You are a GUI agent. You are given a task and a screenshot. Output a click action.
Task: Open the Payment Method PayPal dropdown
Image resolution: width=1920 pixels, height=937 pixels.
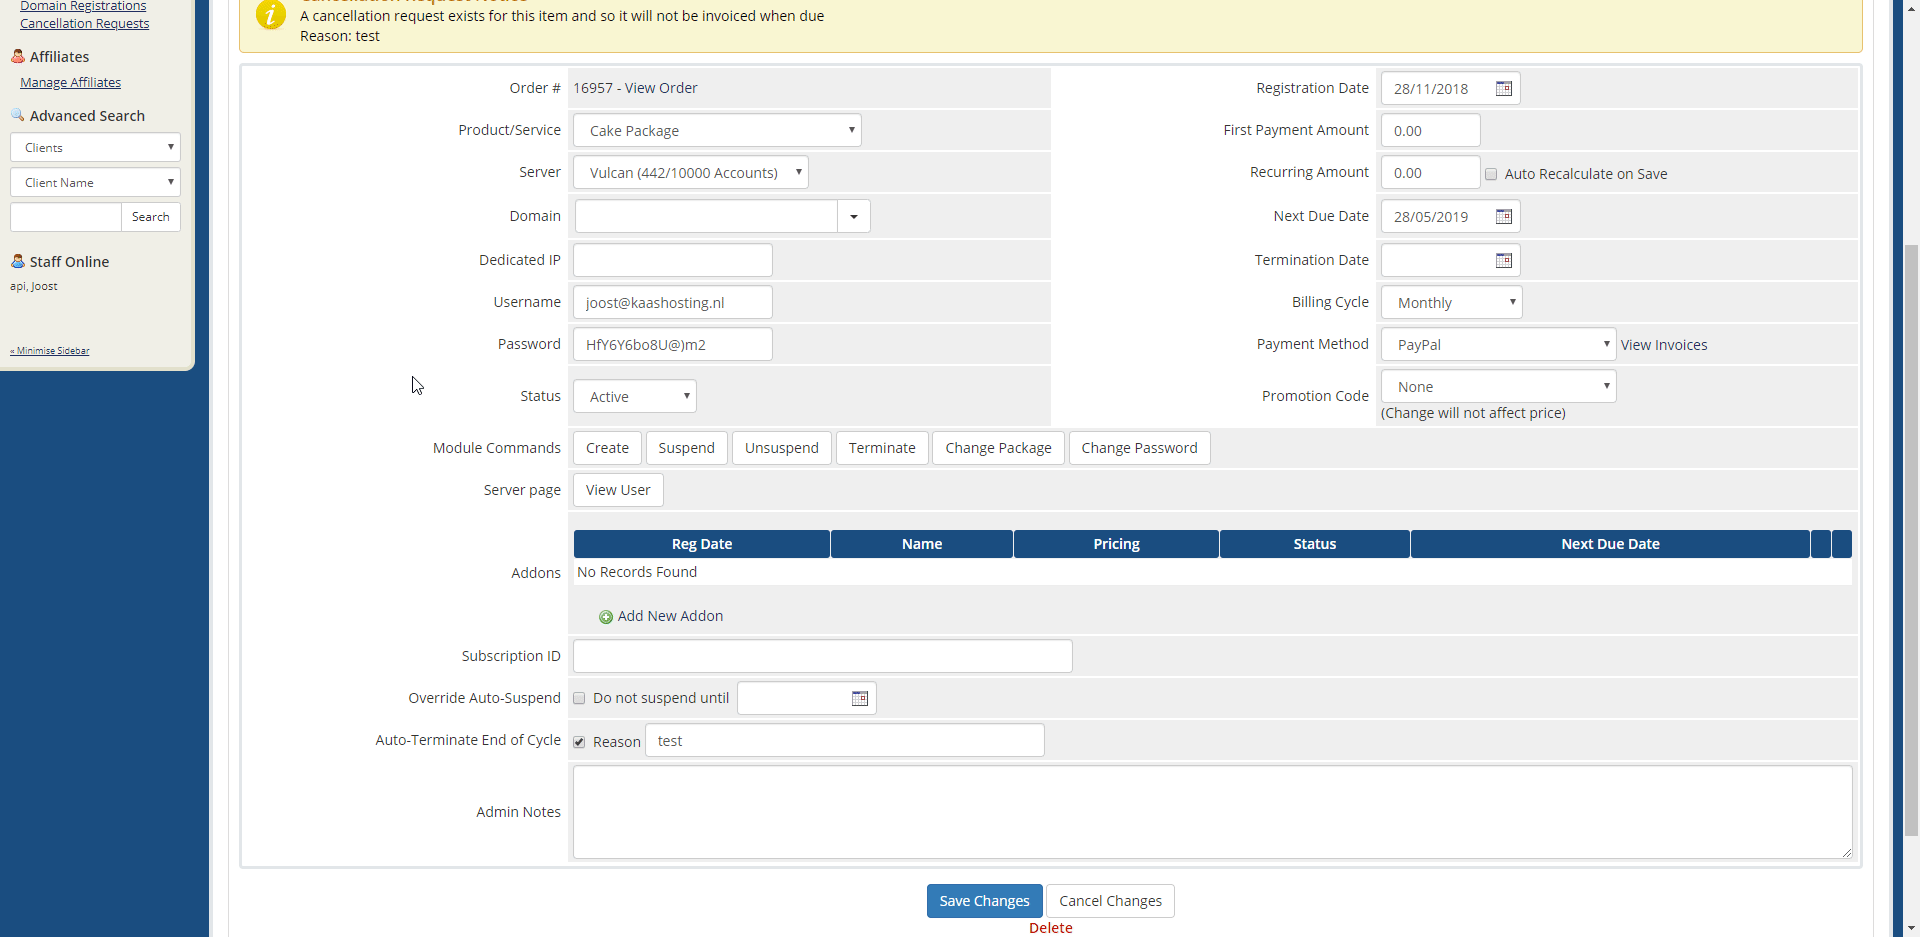(x=1498, y=345)
